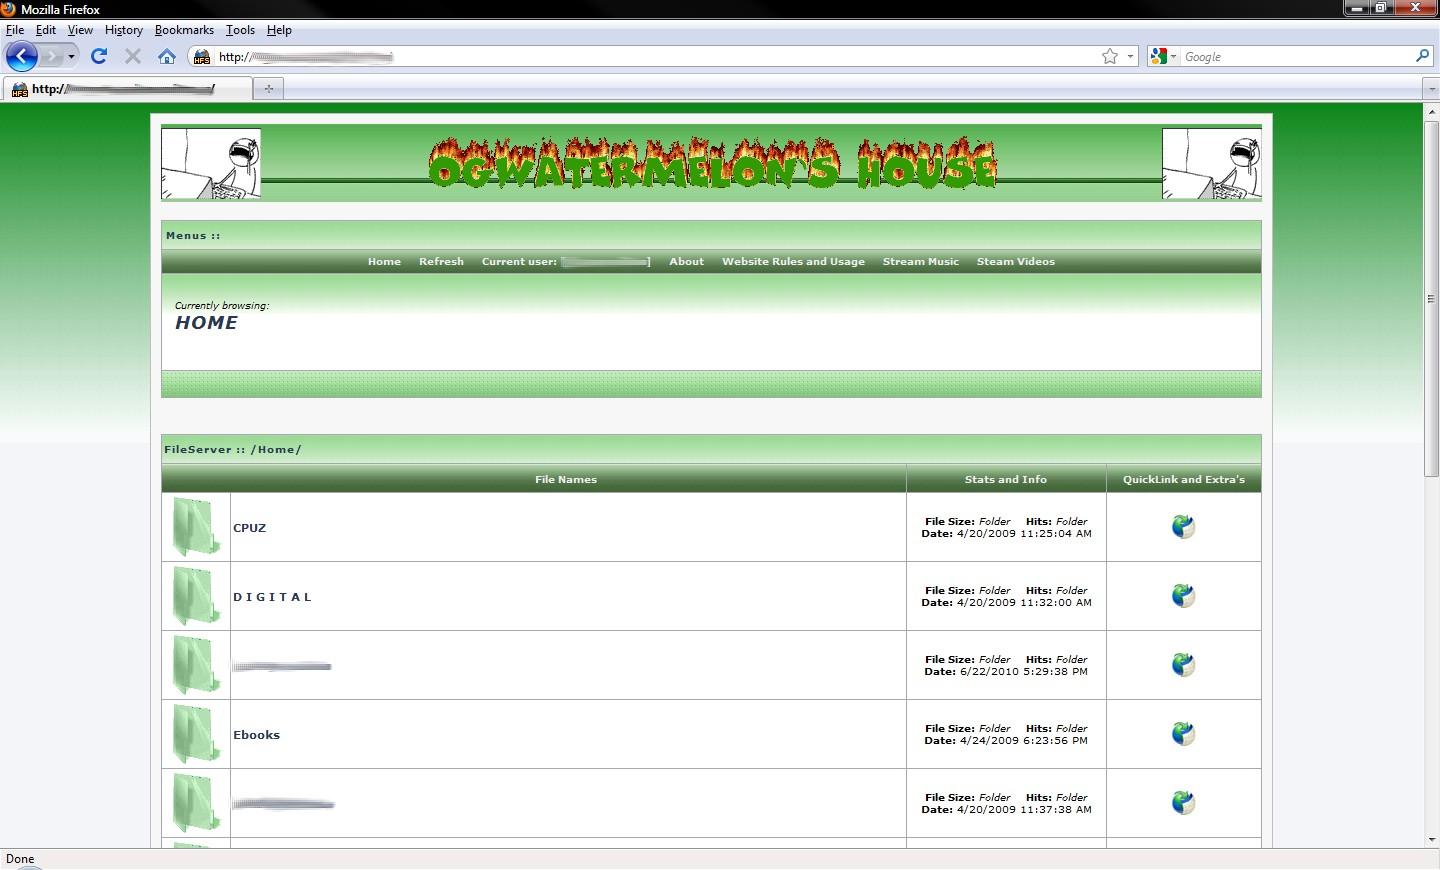Click the vertical scrollbar down arrow
The width and height of the screenshot is (1440, 870).
(x=1431, y=840)
